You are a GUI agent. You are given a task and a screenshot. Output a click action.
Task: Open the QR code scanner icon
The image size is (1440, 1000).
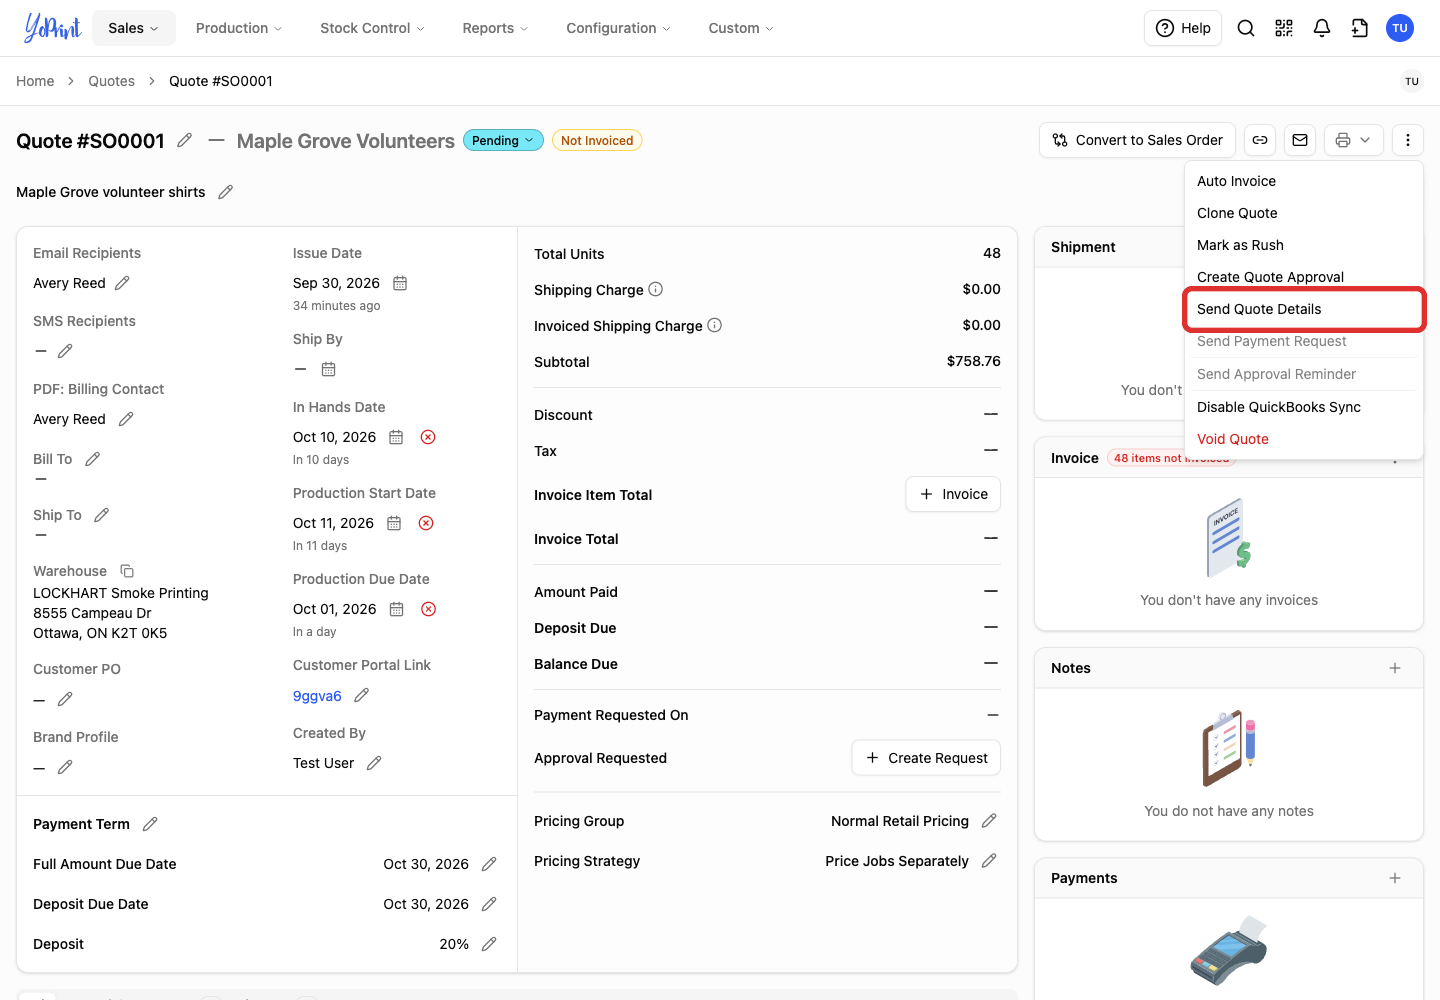tap(1284, 28)
